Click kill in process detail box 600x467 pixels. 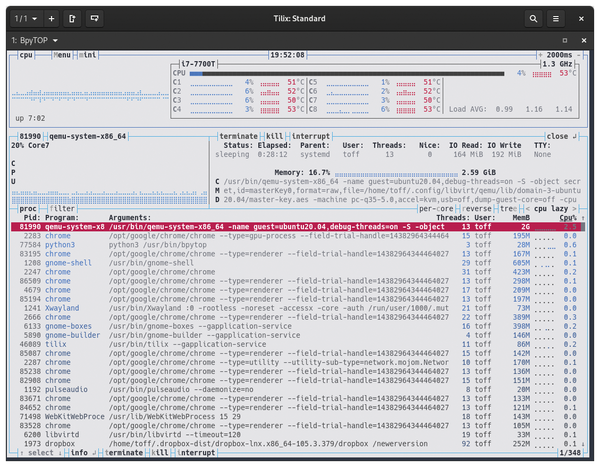(x=274, y=136)
